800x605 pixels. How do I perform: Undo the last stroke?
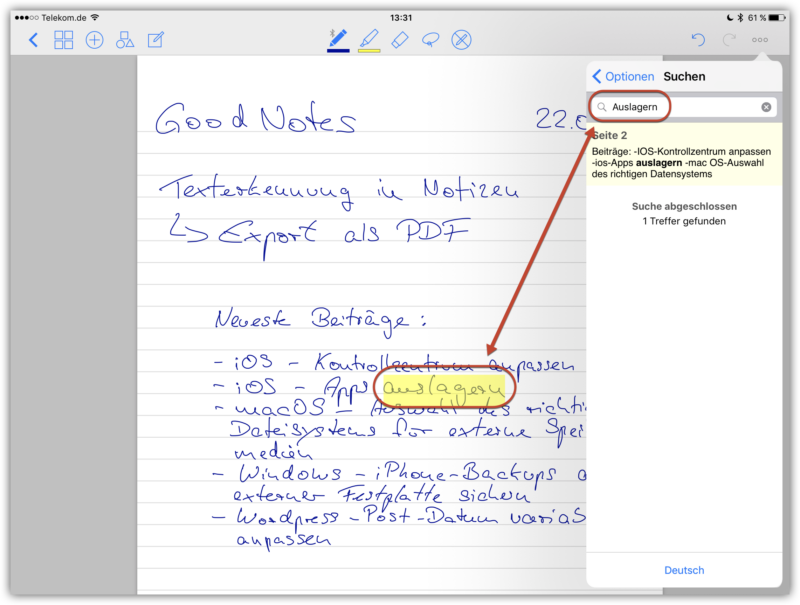[x=698, y=39]
